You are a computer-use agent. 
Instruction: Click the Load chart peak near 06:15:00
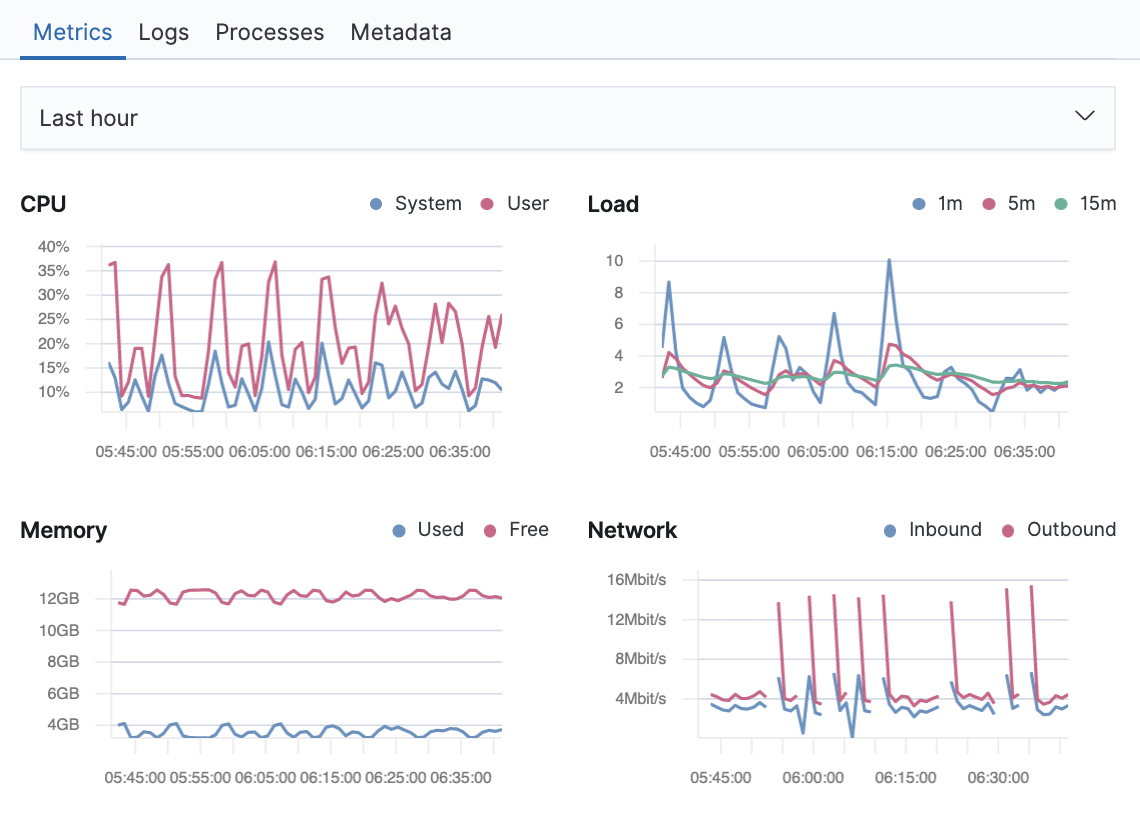coord(890,262)
